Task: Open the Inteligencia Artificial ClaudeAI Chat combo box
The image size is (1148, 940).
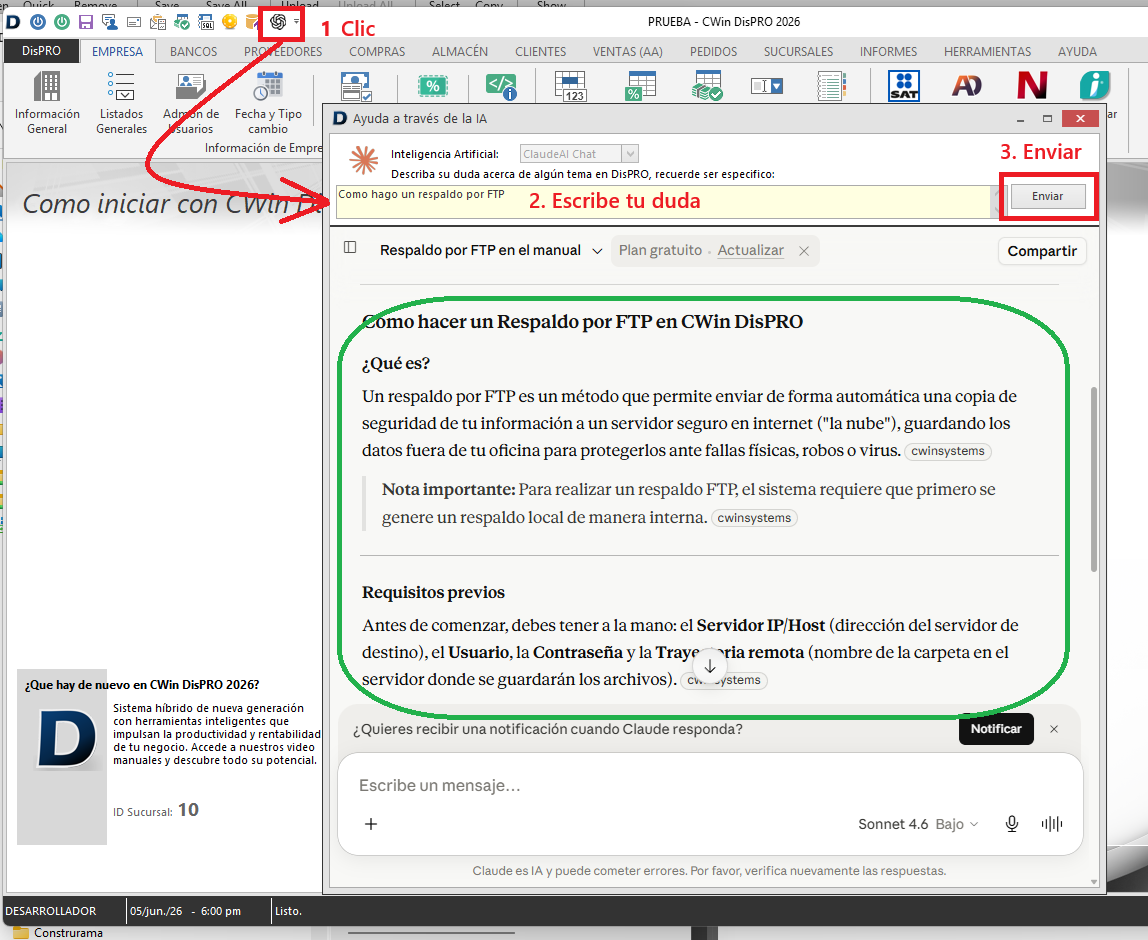Action: (x=579, y=154)
